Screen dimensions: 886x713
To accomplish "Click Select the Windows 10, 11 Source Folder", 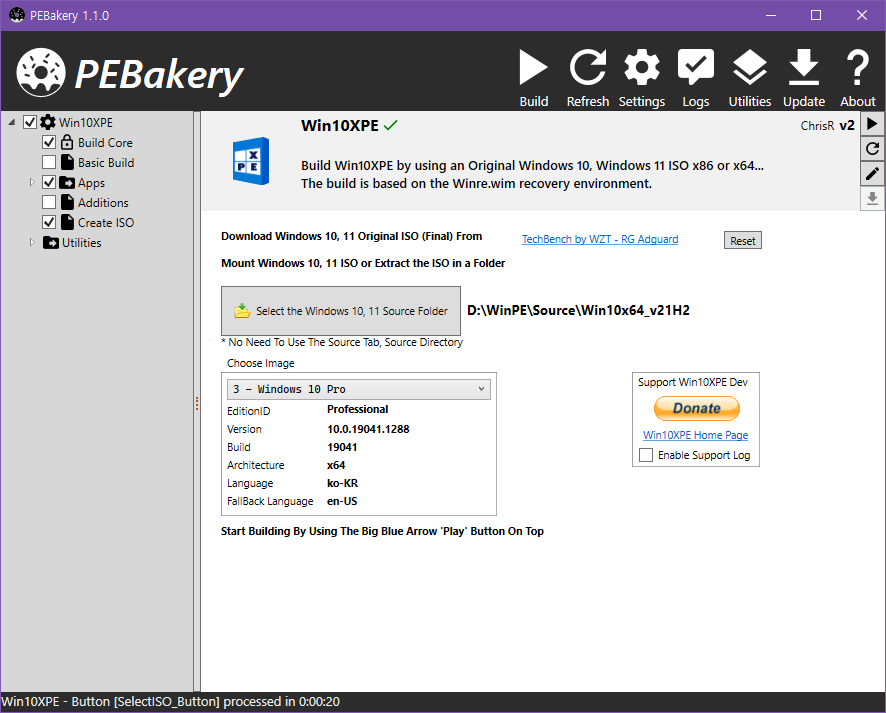I will pos(341,311).
